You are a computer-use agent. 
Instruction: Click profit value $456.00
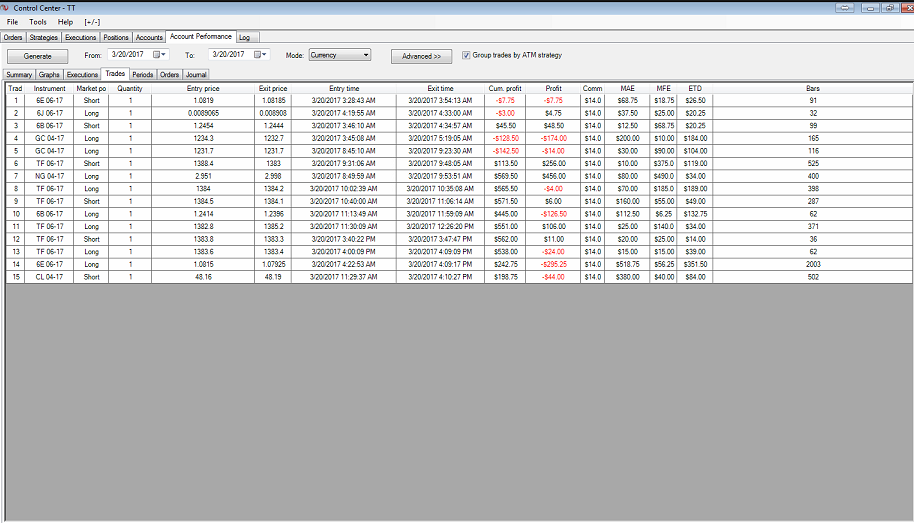[x=553, y=176]
